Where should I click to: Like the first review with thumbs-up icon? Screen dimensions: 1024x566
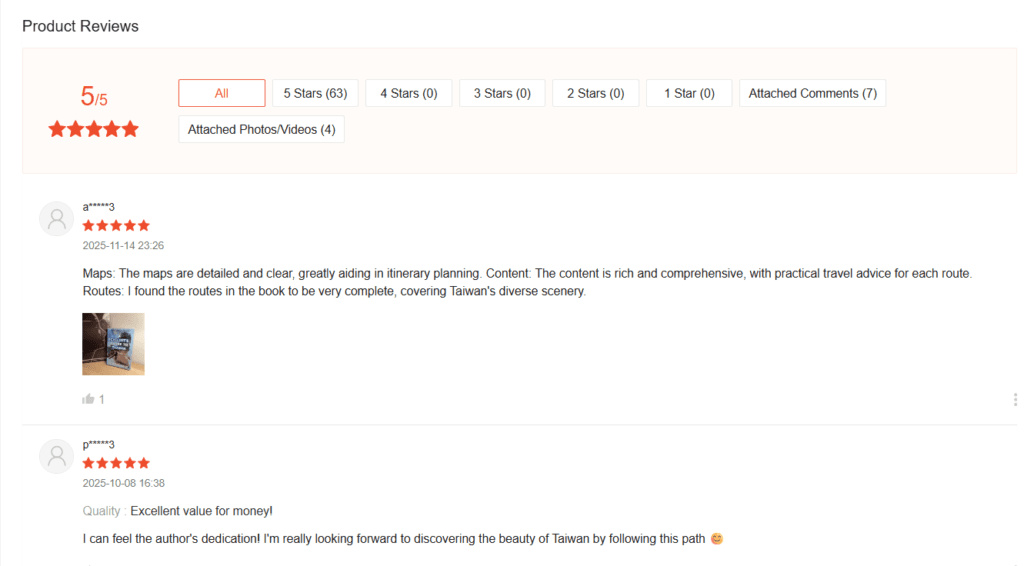coord(89,399)
